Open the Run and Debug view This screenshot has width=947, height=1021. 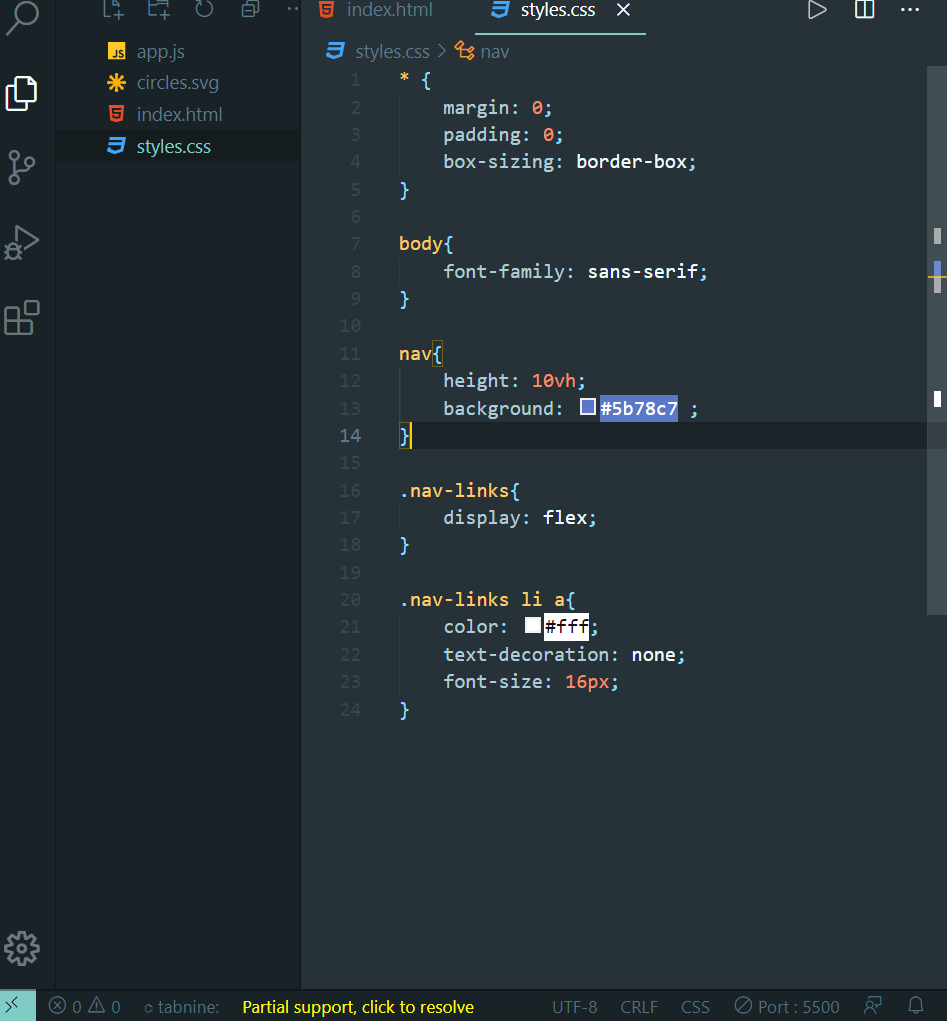pyautogui.click(x=22, y=243)
